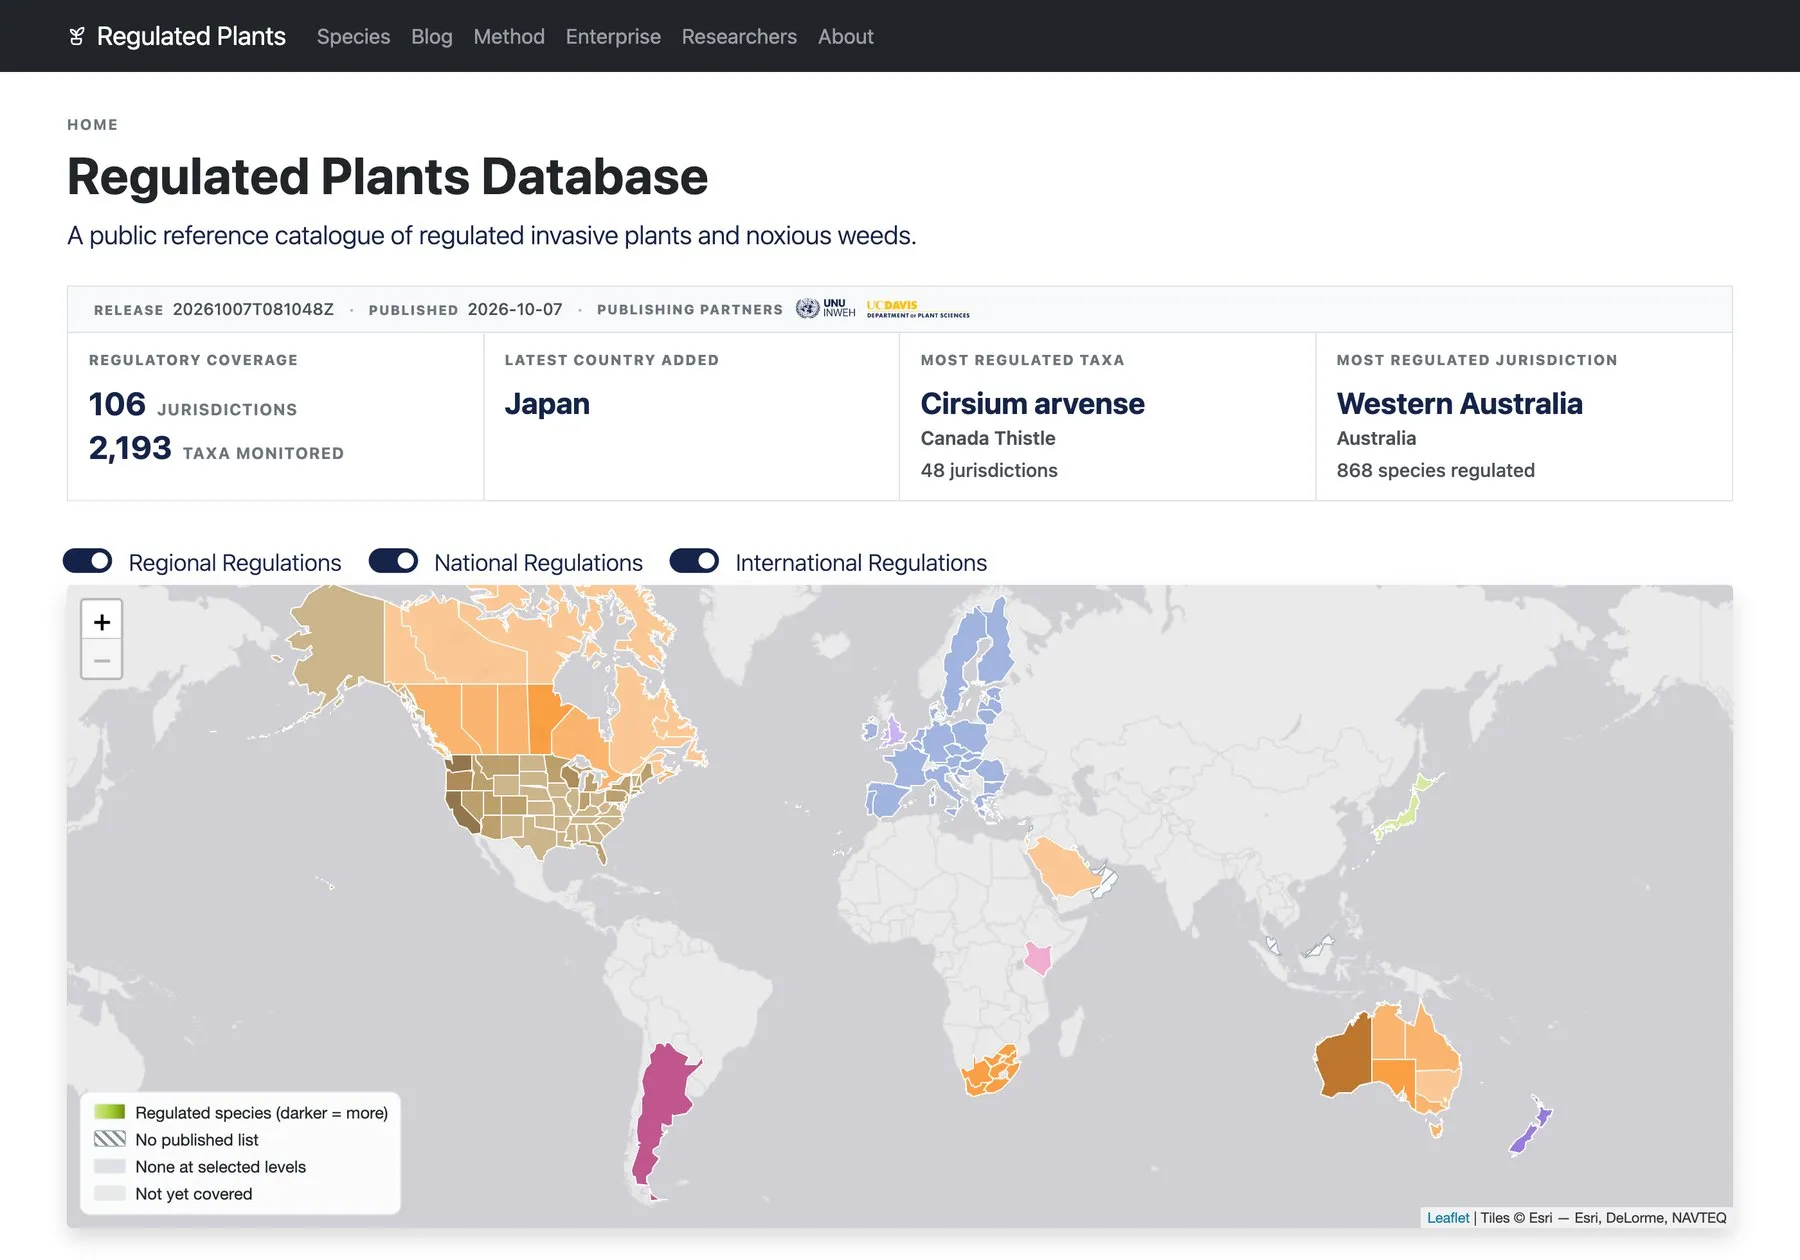Viewport: 1800px width, 1260px height.
Task: Open the Species menu item
Action: pyautogui.click(x=353, y=37)
